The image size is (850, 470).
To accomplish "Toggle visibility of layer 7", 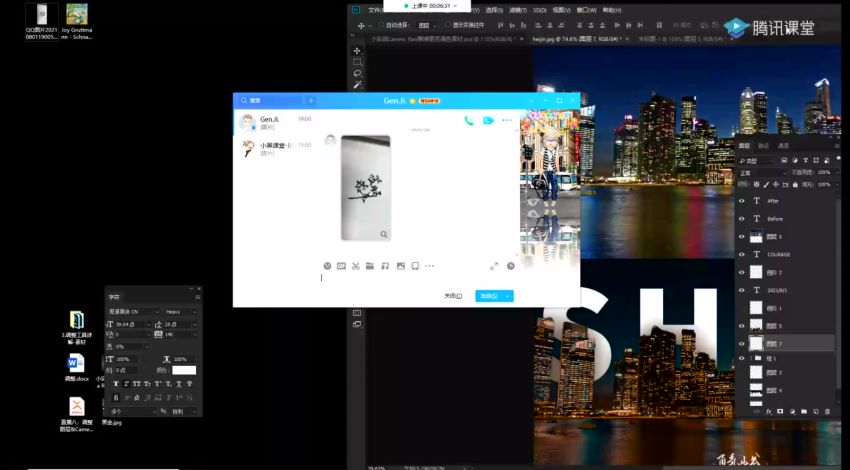I will point(742,343).
